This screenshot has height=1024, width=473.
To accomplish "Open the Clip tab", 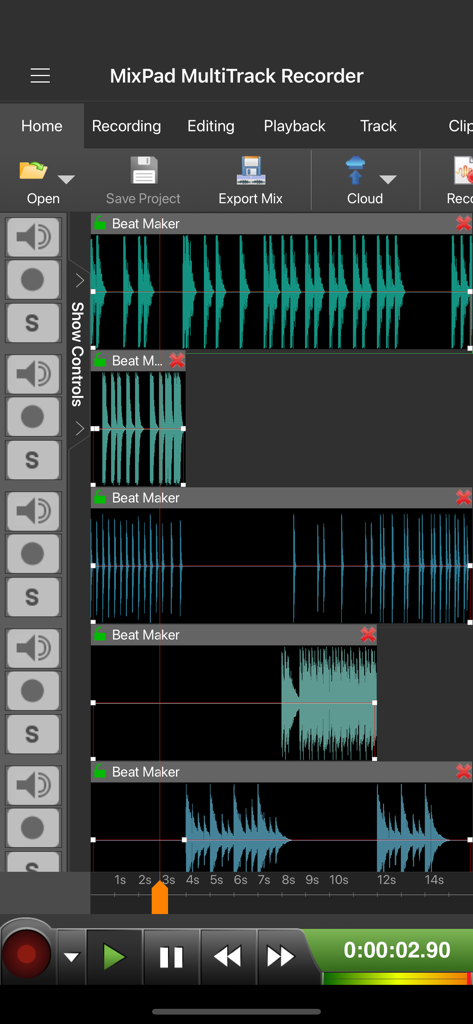I will point(460,126).
